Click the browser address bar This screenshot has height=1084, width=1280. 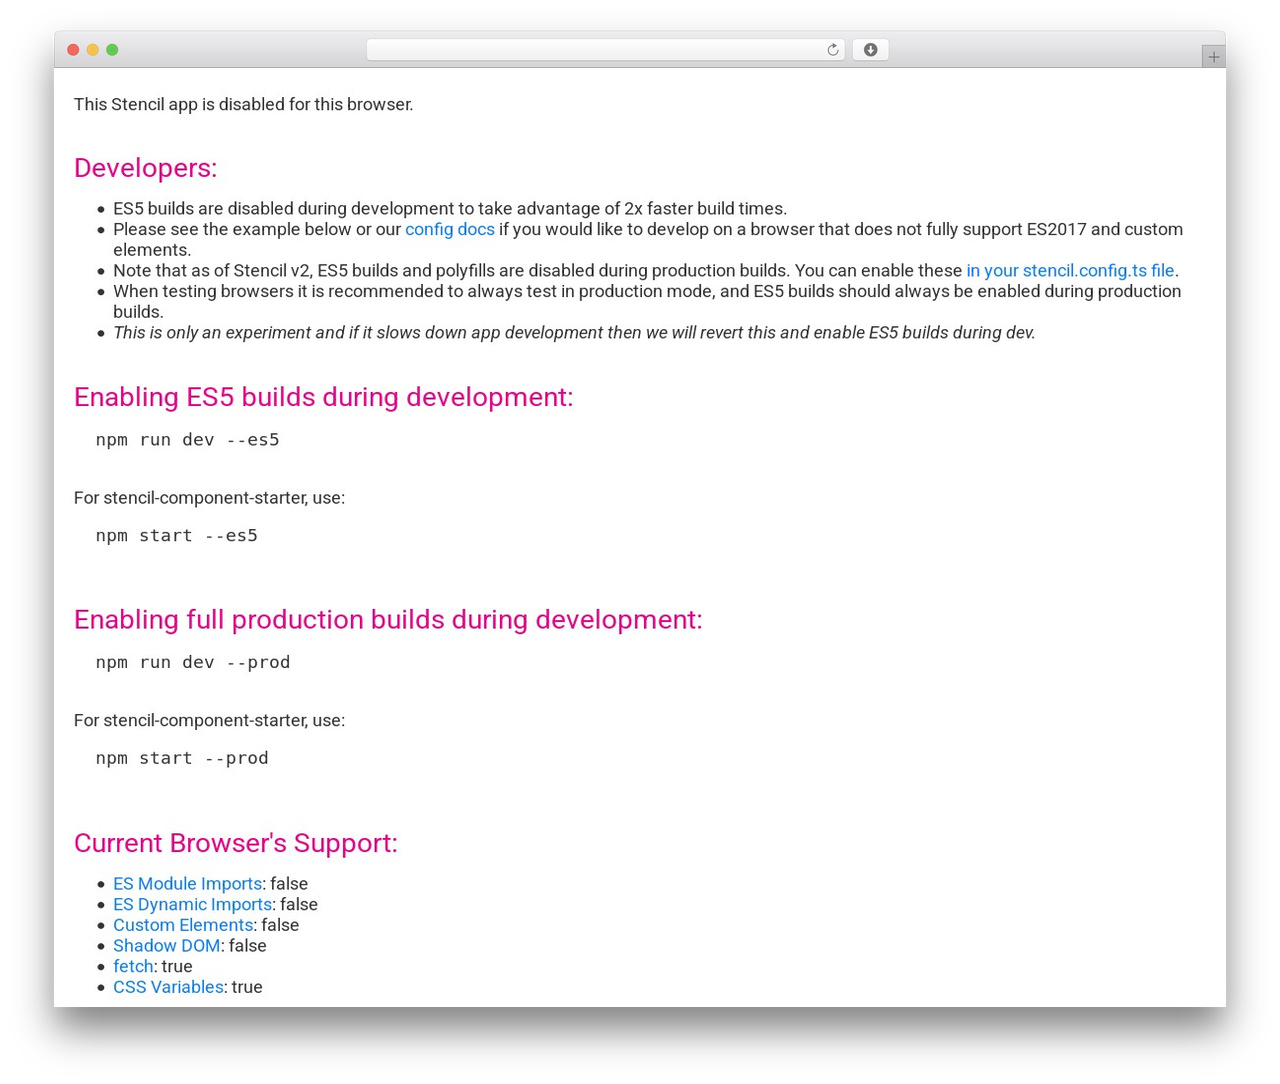click(605, 50)
